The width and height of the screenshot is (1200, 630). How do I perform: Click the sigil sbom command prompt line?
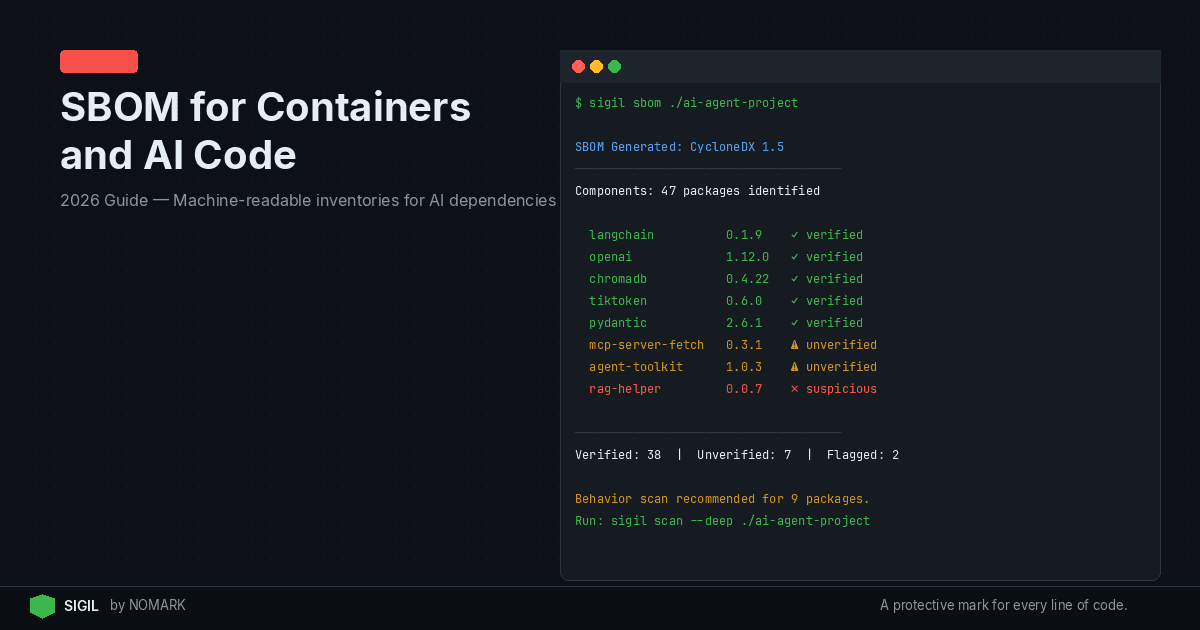686,102
